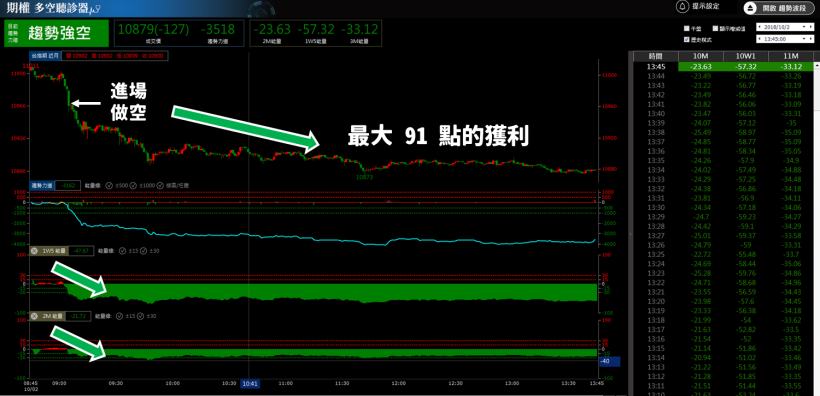Click date field next-day arrow
The height and width of the screenshot is (396, 820).
click(x=811, y=27)
